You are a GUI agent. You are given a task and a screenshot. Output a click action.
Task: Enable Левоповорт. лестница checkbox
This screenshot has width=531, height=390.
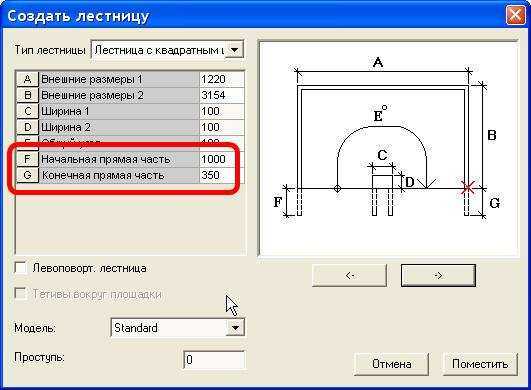(21, 268)
